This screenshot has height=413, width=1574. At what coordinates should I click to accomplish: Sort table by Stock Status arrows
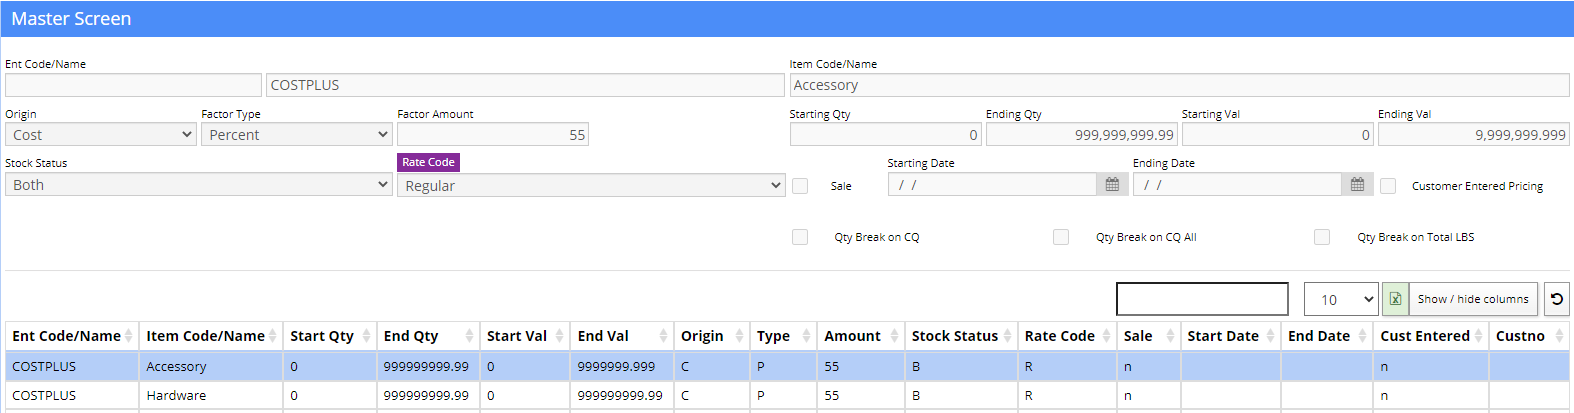(1007, 336)
